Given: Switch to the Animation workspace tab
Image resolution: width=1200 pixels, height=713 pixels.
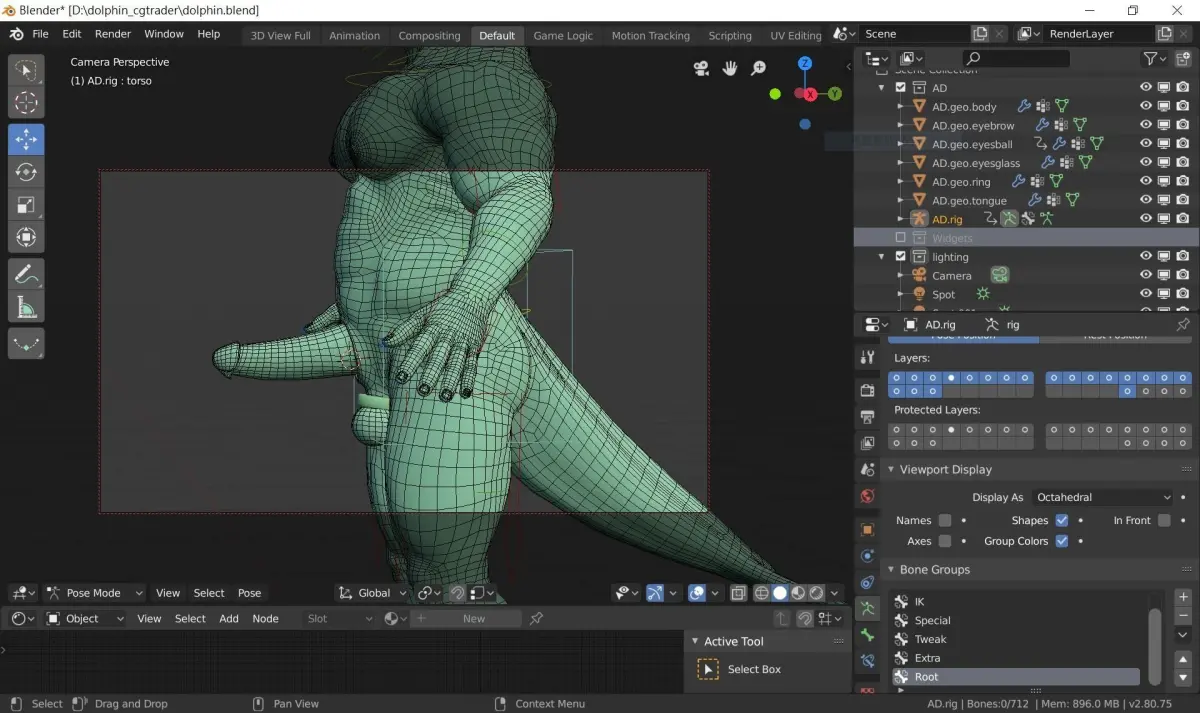Looking at the screenshot, I should tap(355, 35).
